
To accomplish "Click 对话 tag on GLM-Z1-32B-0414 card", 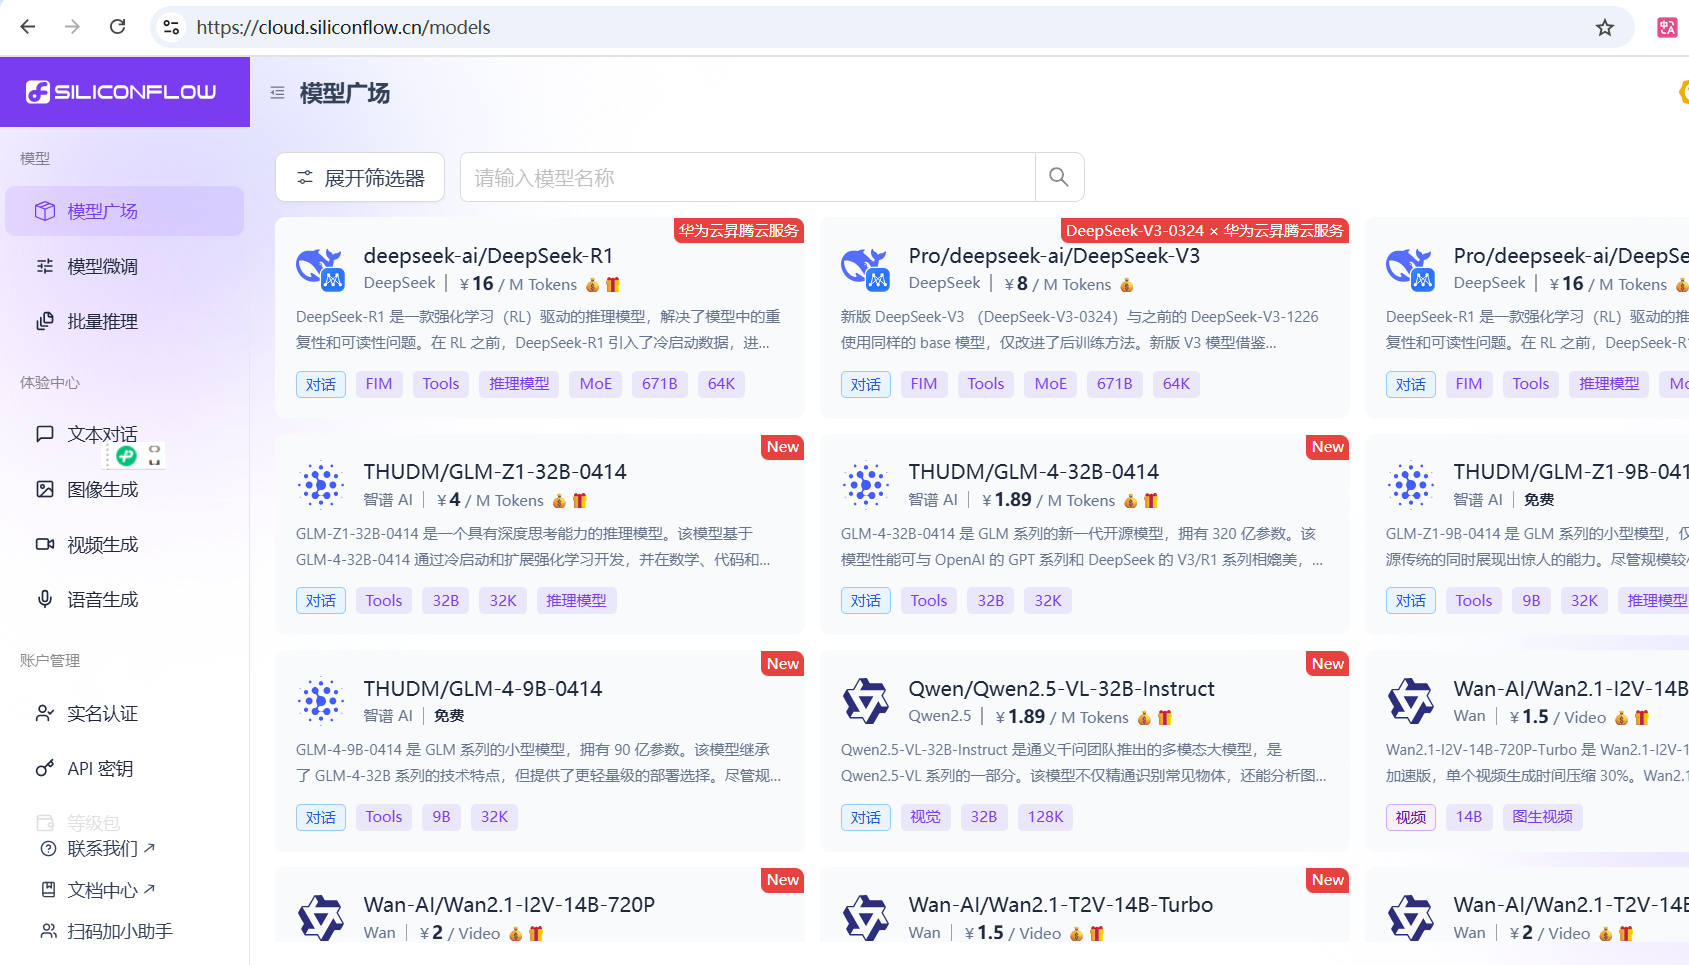I will click(321, 601).
